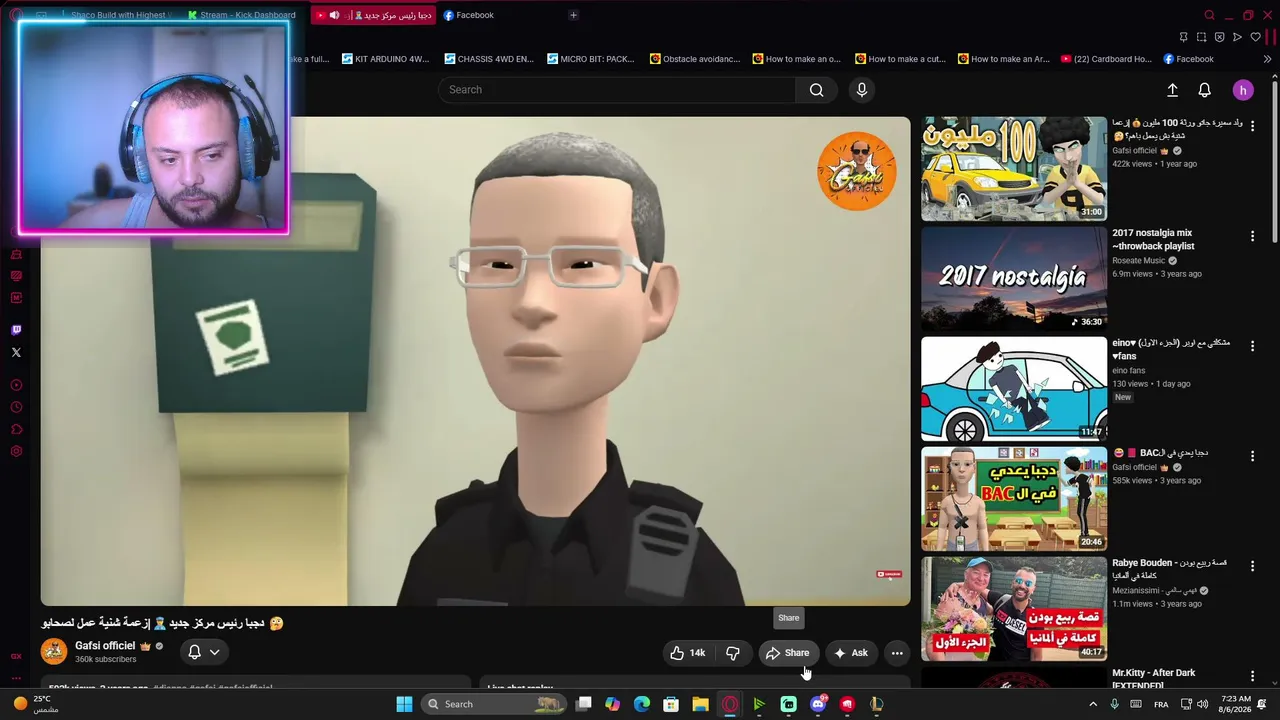Open options for the 100 million video
Viewport: 1280px width, 720px height.
tap(1252, 126)
